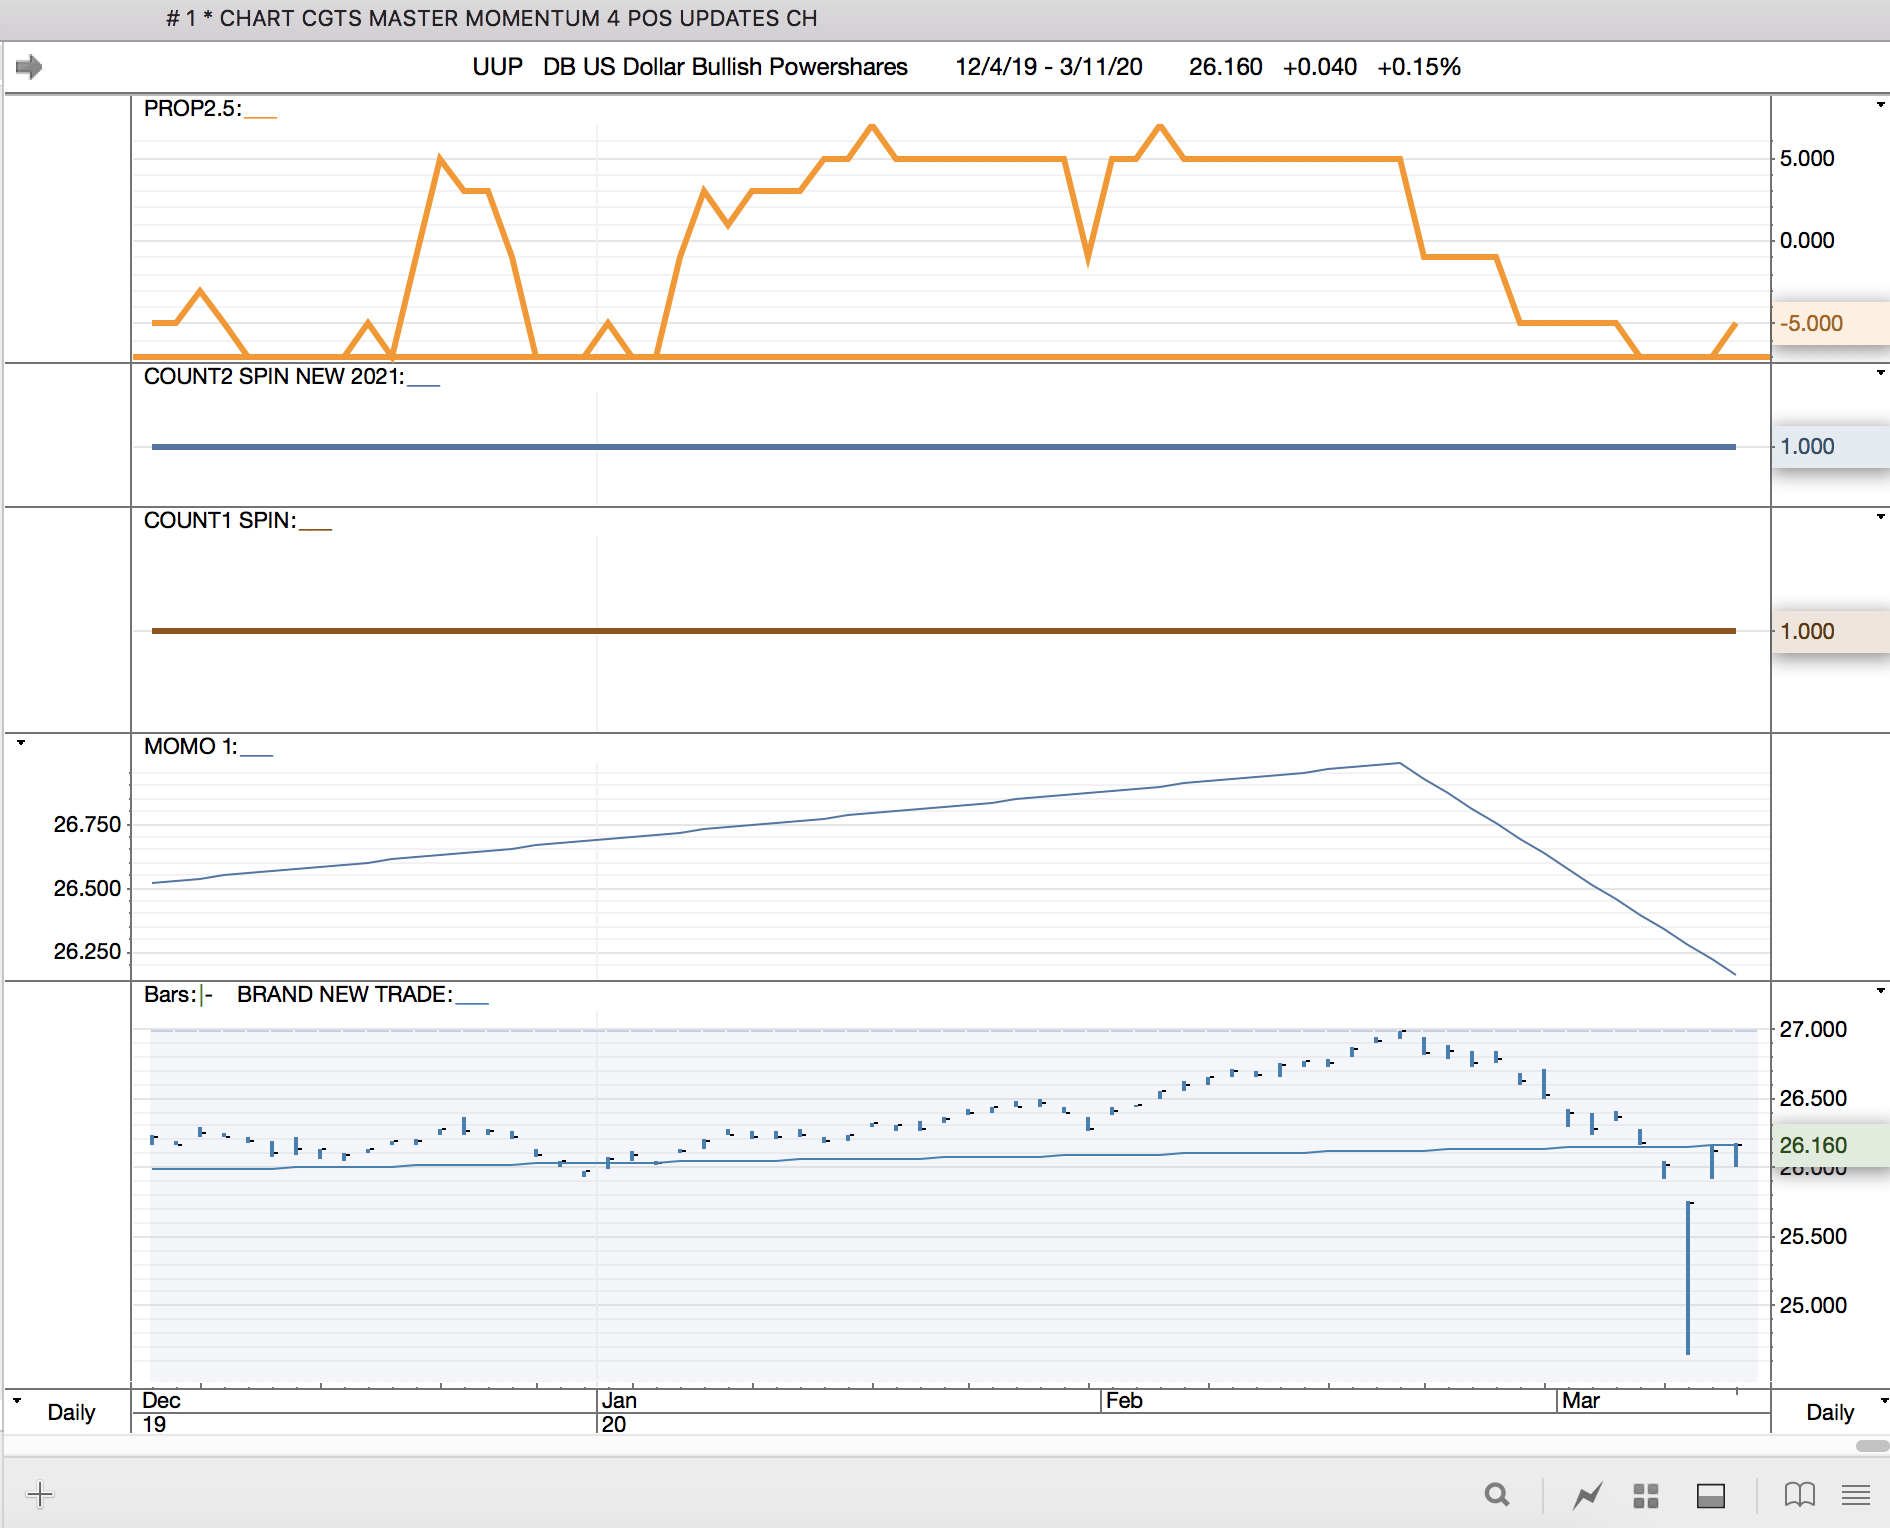Select the PROP2.5 indicator legend label
Image resolution: width=1890 pixels, height=1528 pixels.
pos(192,108)
